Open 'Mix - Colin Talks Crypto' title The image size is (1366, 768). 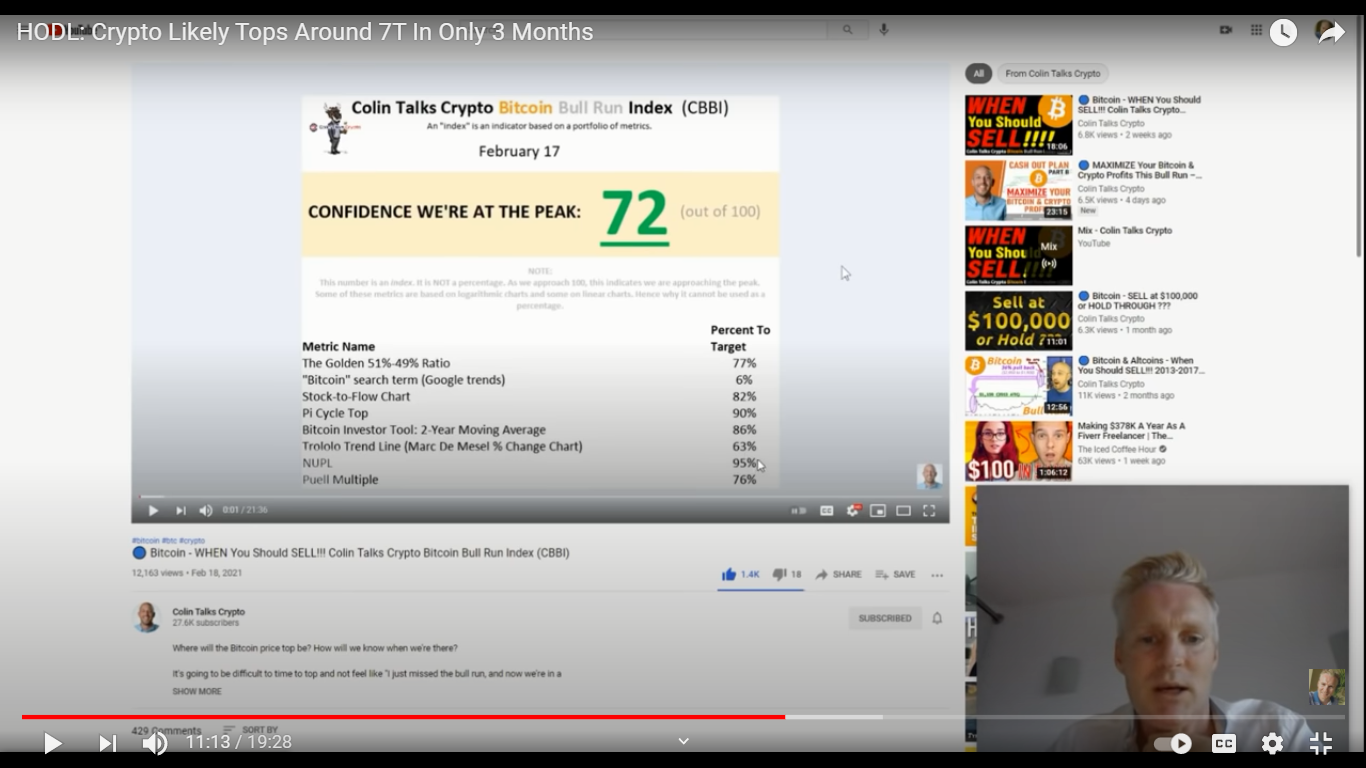[x=1125, y=231]
